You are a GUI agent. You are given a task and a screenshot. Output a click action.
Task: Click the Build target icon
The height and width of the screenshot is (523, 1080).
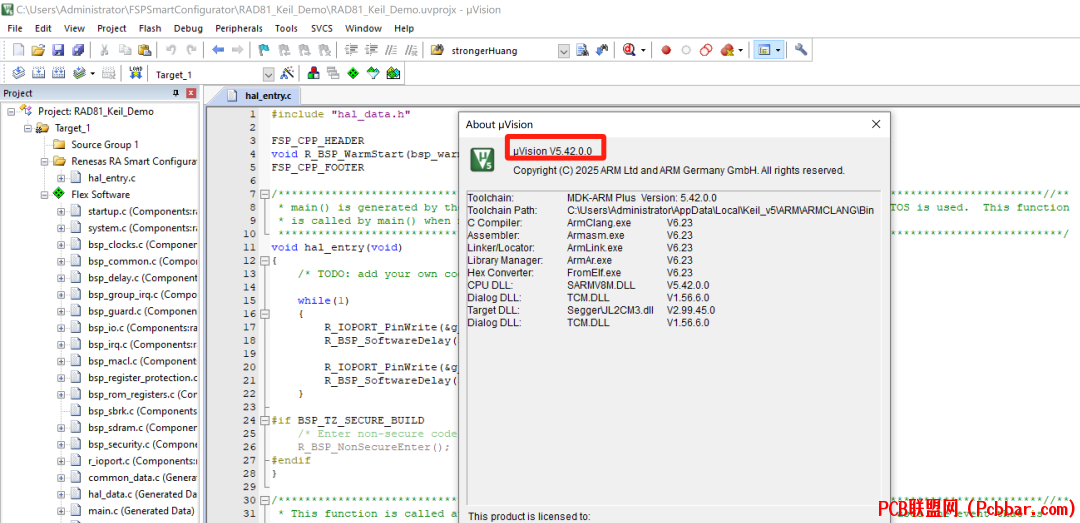pyautogui.click(x=39, y=73)
